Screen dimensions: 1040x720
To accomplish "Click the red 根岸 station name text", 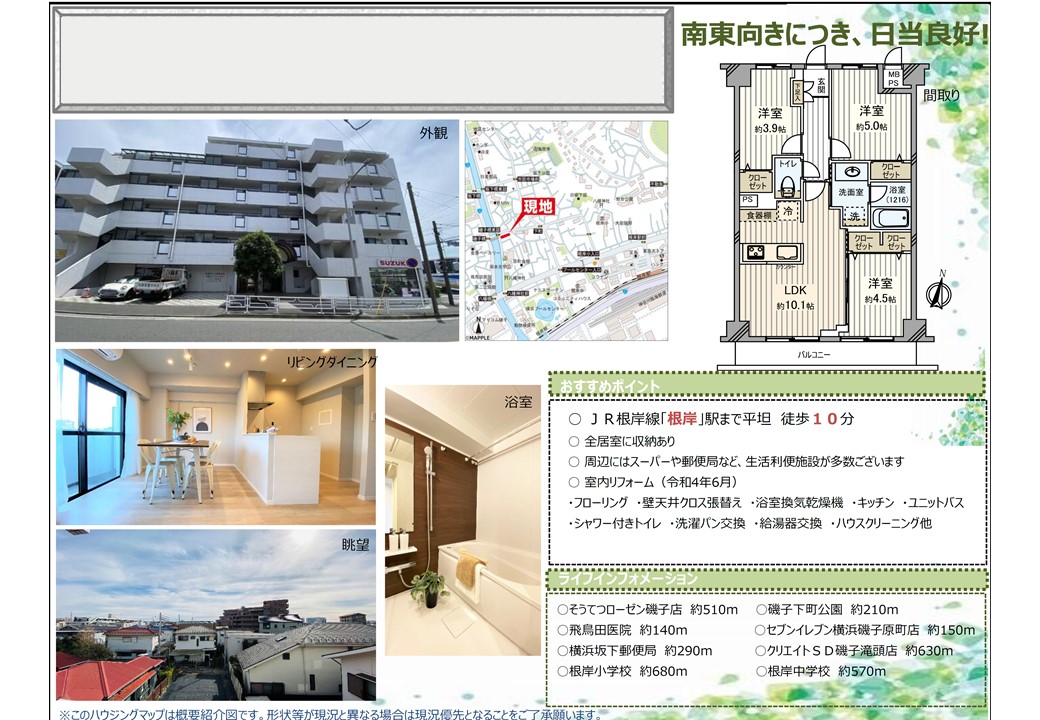I will [x=681, y=419].
